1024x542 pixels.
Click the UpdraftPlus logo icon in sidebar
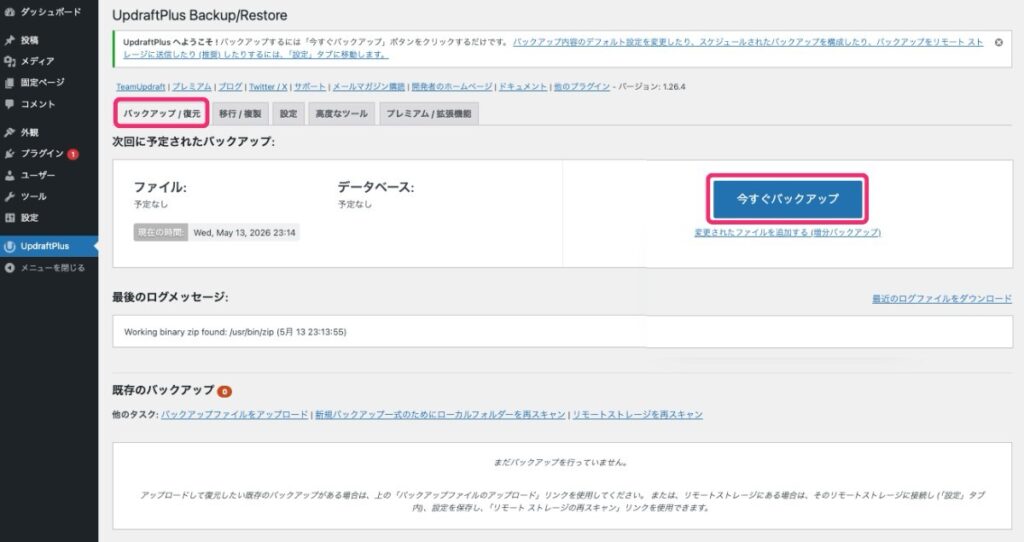coord(9,246)
